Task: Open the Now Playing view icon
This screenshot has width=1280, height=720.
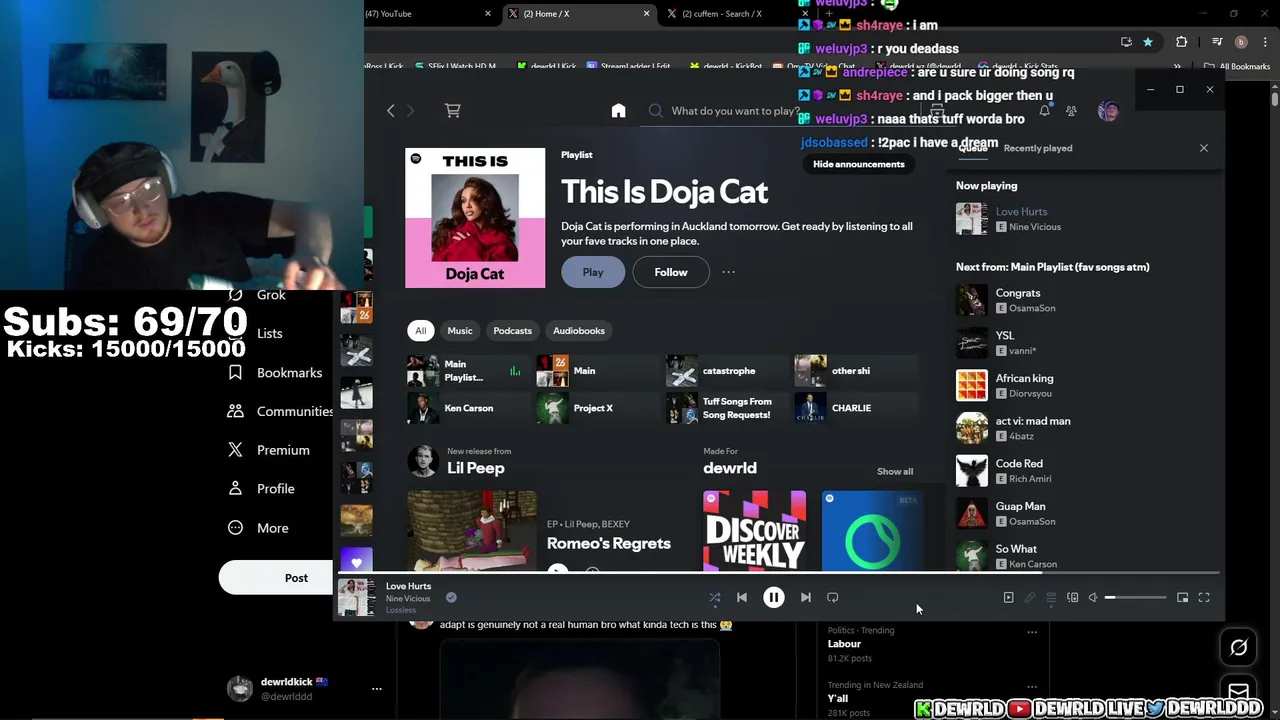Action: click(1008, 598)
